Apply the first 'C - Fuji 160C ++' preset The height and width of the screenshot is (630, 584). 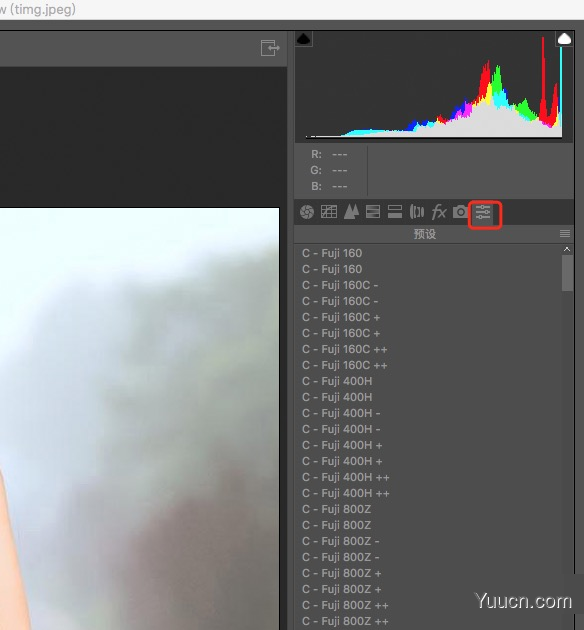pyautogui.click(x=345, y=349)
